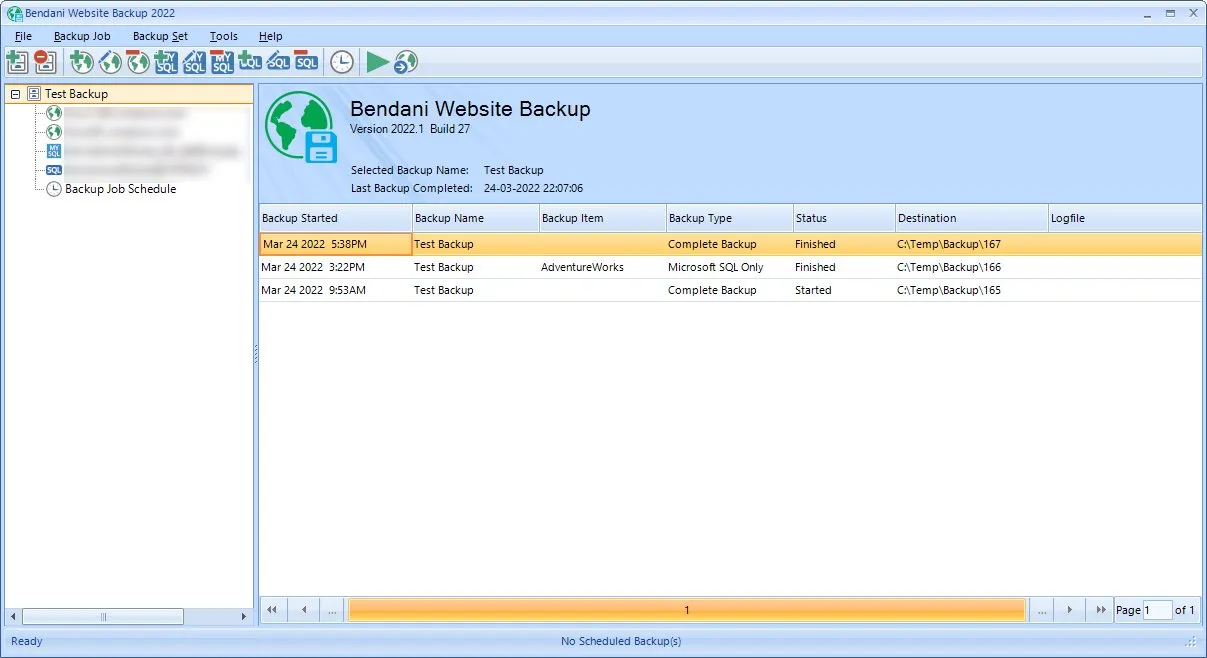The image size is (1207, 658).
Task: Click the add backup job toolbar icon
Action: (x=17, y=62)
